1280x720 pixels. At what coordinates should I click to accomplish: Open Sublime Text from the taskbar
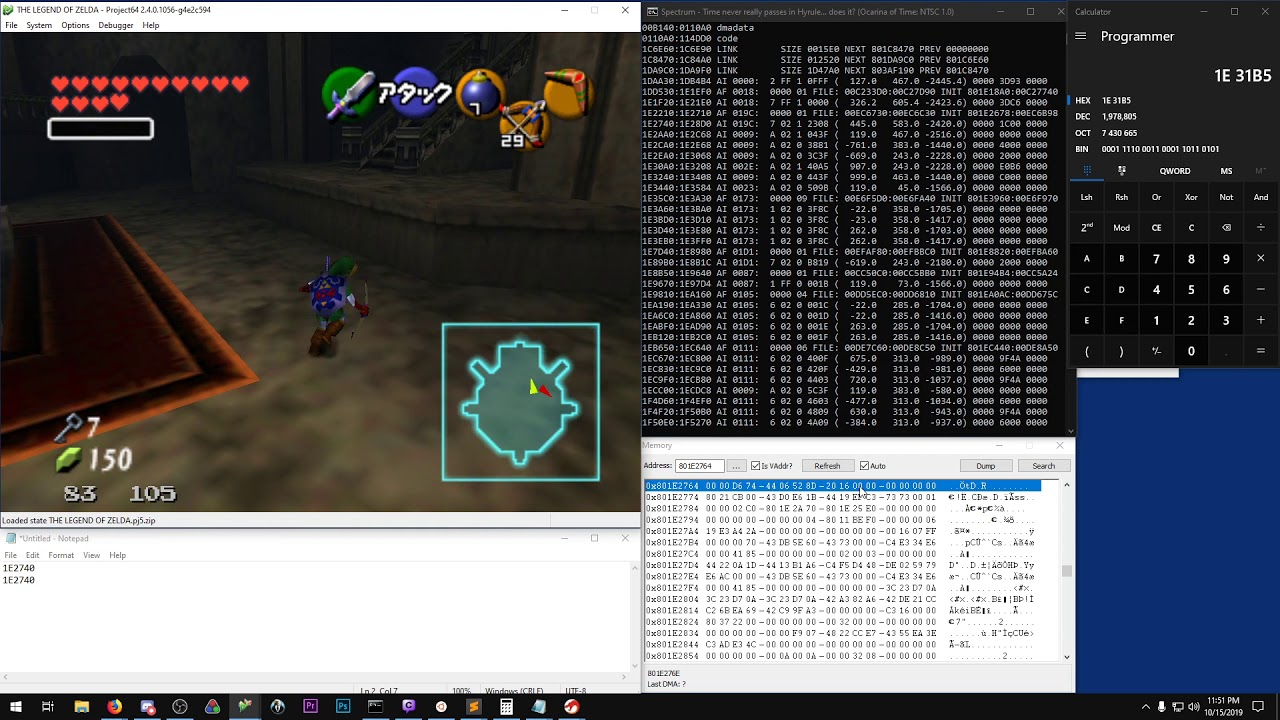click(473, 706)
